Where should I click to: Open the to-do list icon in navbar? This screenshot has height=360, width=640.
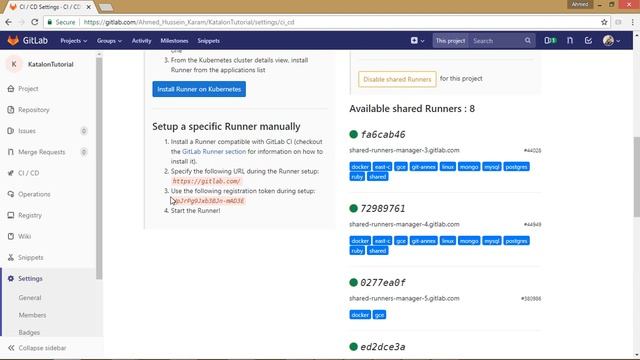point(588,40)
